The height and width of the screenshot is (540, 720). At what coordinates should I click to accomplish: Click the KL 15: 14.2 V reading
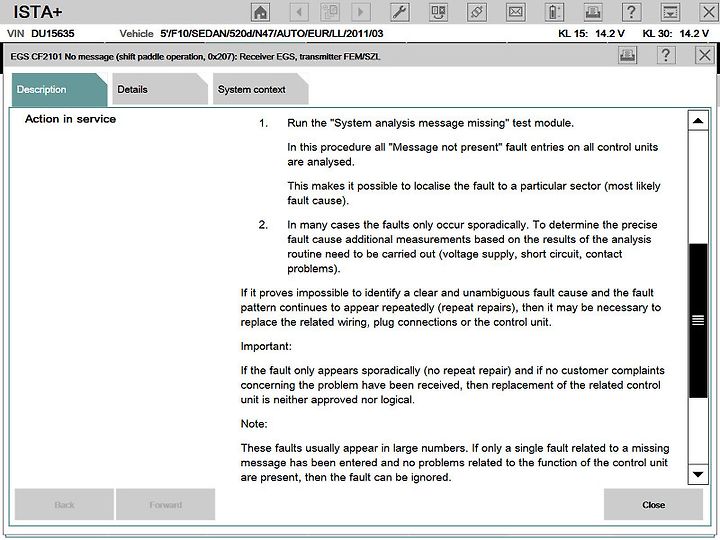pyautogui.click(x=591, y=34)
